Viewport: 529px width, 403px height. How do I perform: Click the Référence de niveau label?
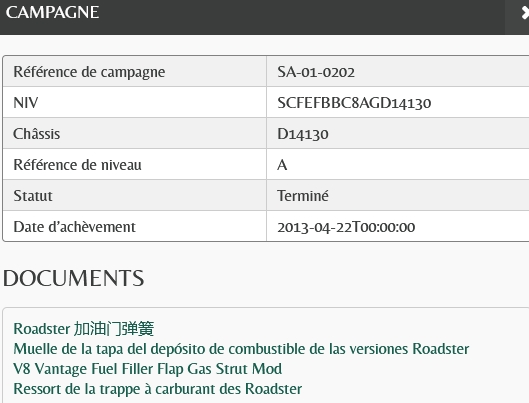[x=78, y=165]
